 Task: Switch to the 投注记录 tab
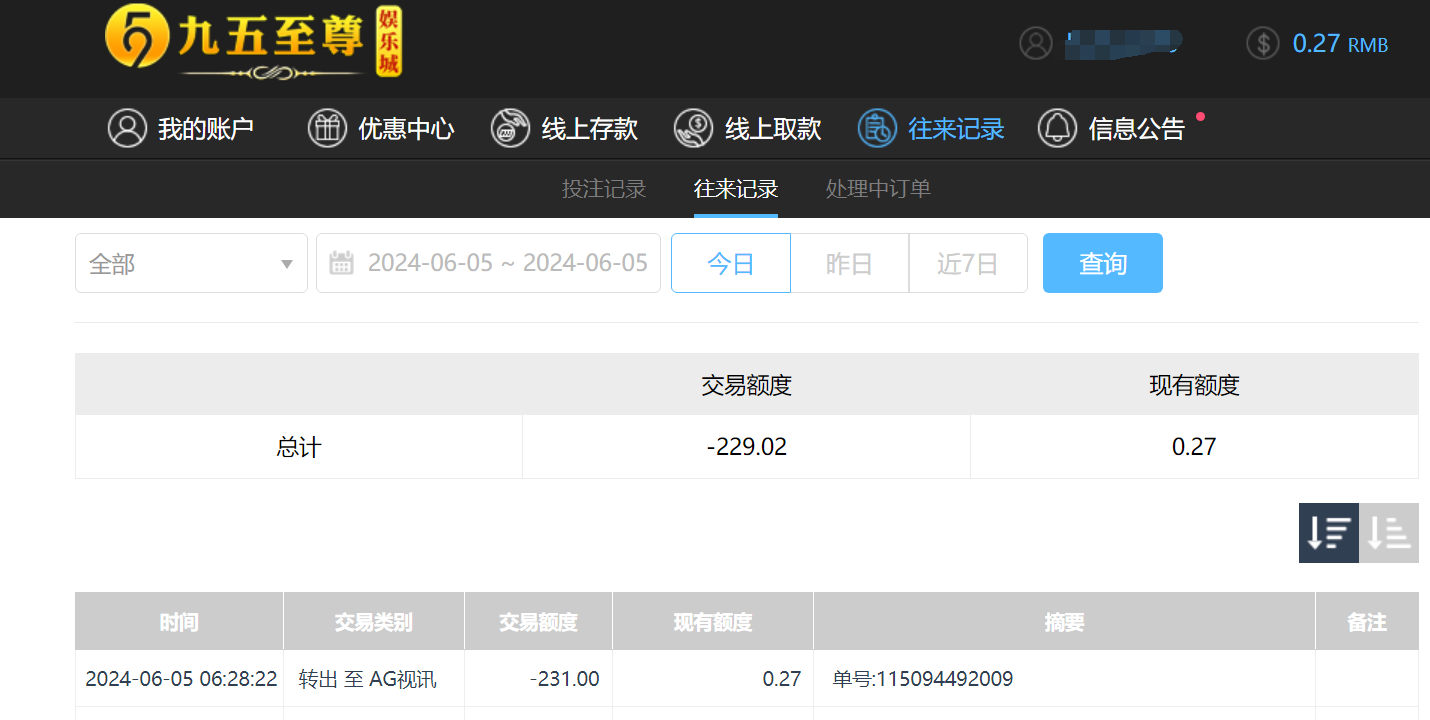605,188
